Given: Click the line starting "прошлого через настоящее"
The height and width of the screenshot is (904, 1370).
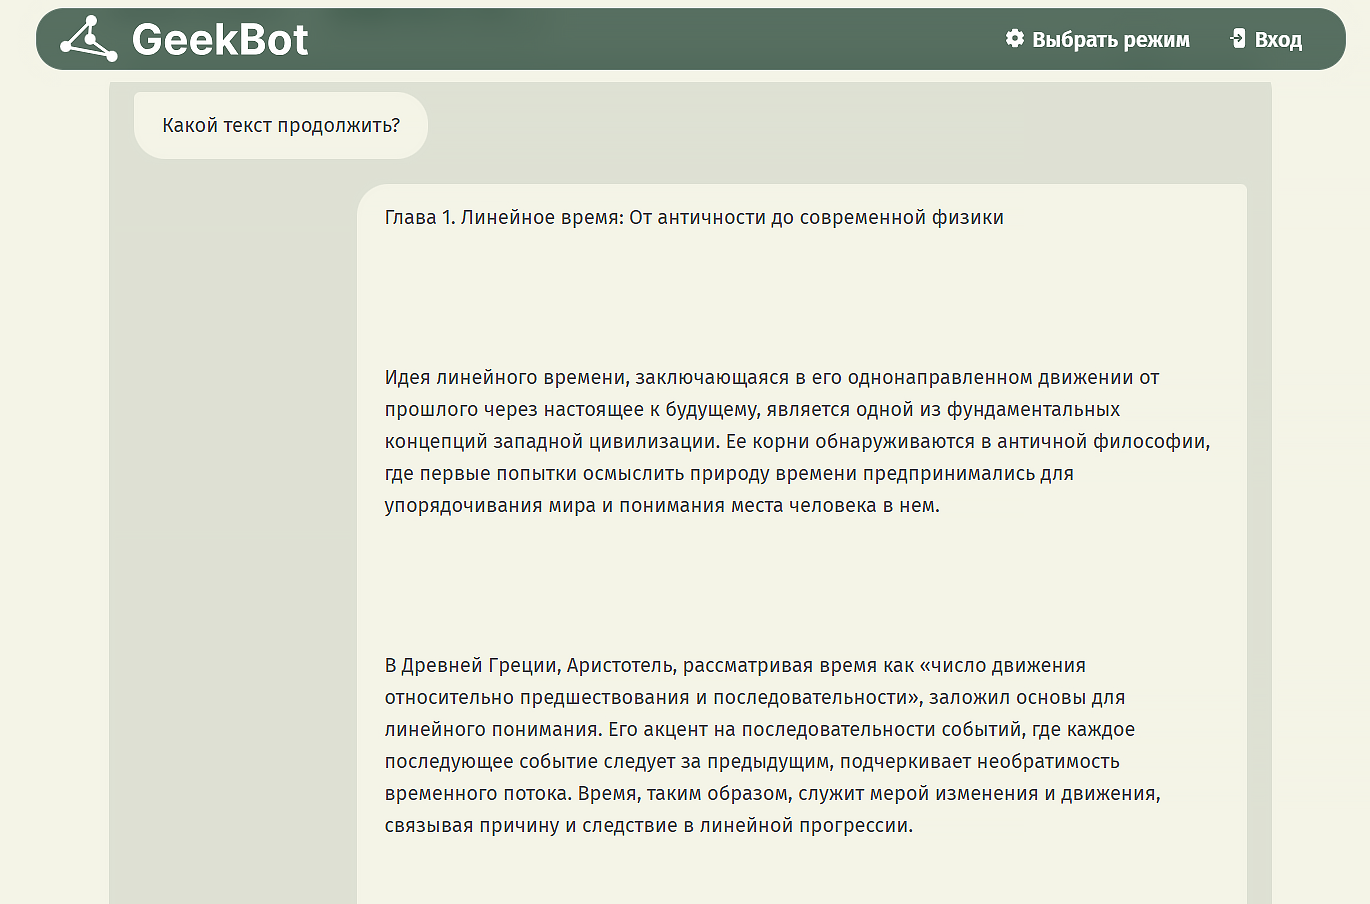Looking at the screenshot, I should pos(752,410).
